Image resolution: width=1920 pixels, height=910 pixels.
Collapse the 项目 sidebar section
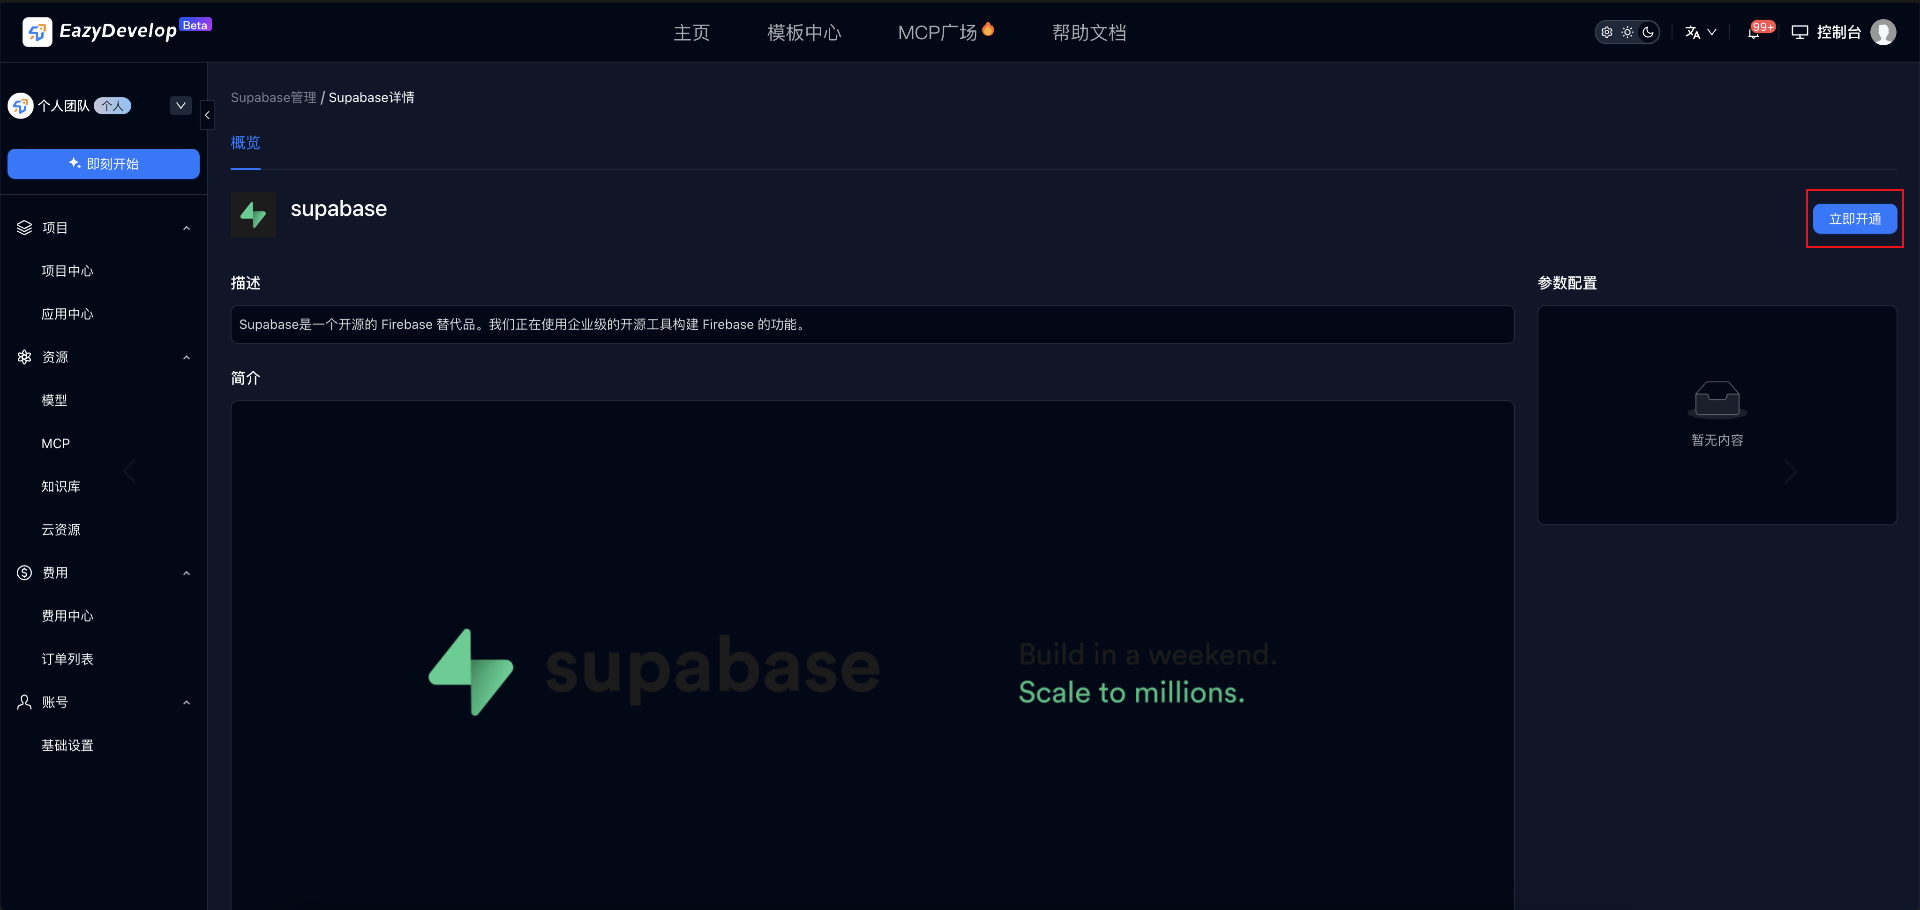pos(186,228)
